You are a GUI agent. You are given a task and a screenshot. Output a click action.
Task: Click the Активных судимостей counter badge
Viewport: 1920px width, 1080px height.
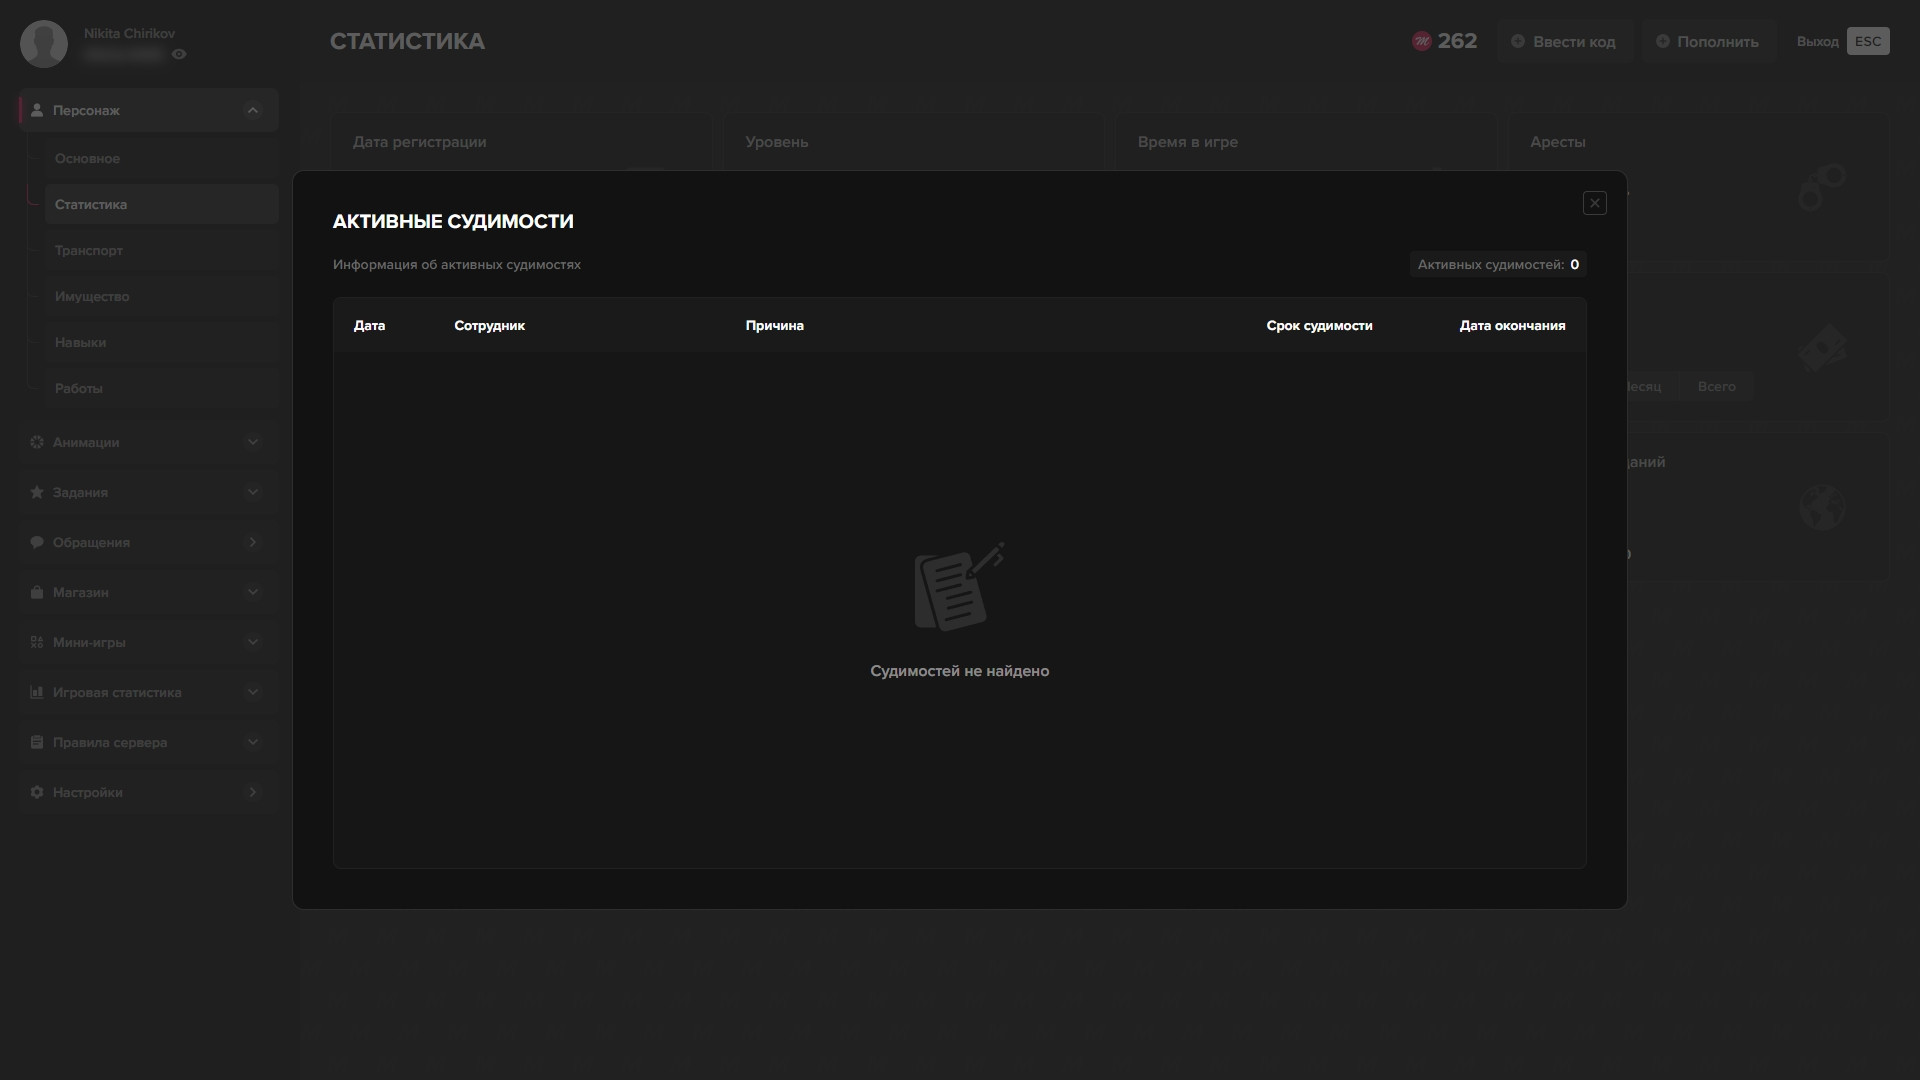[1498, 264]
